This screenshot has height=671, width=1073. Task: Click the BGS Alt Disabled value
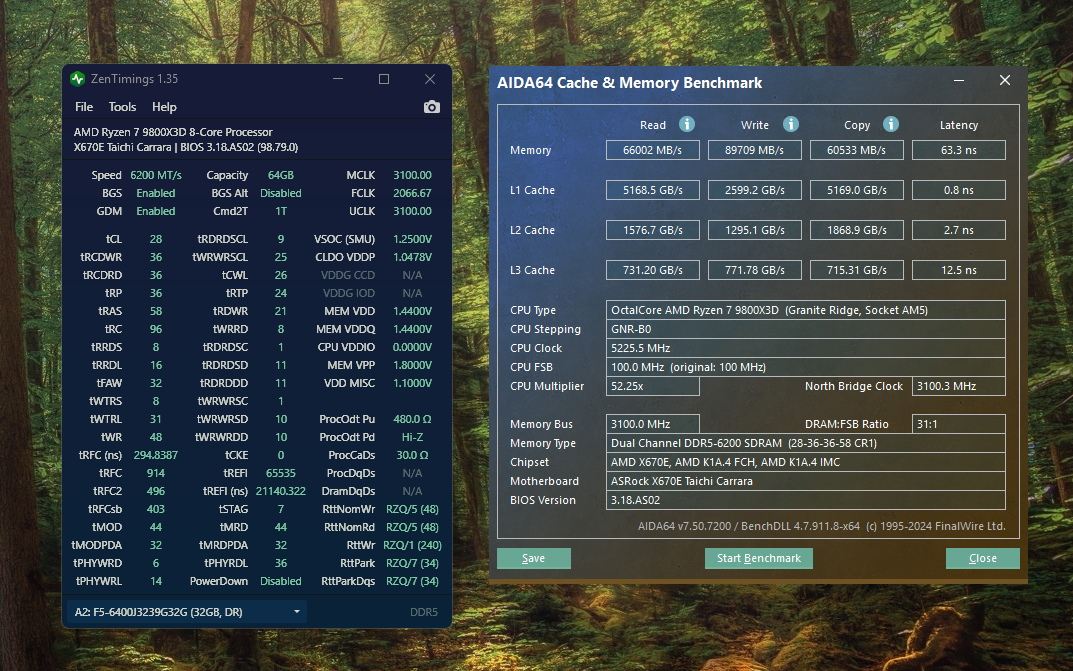pos(281,194)
